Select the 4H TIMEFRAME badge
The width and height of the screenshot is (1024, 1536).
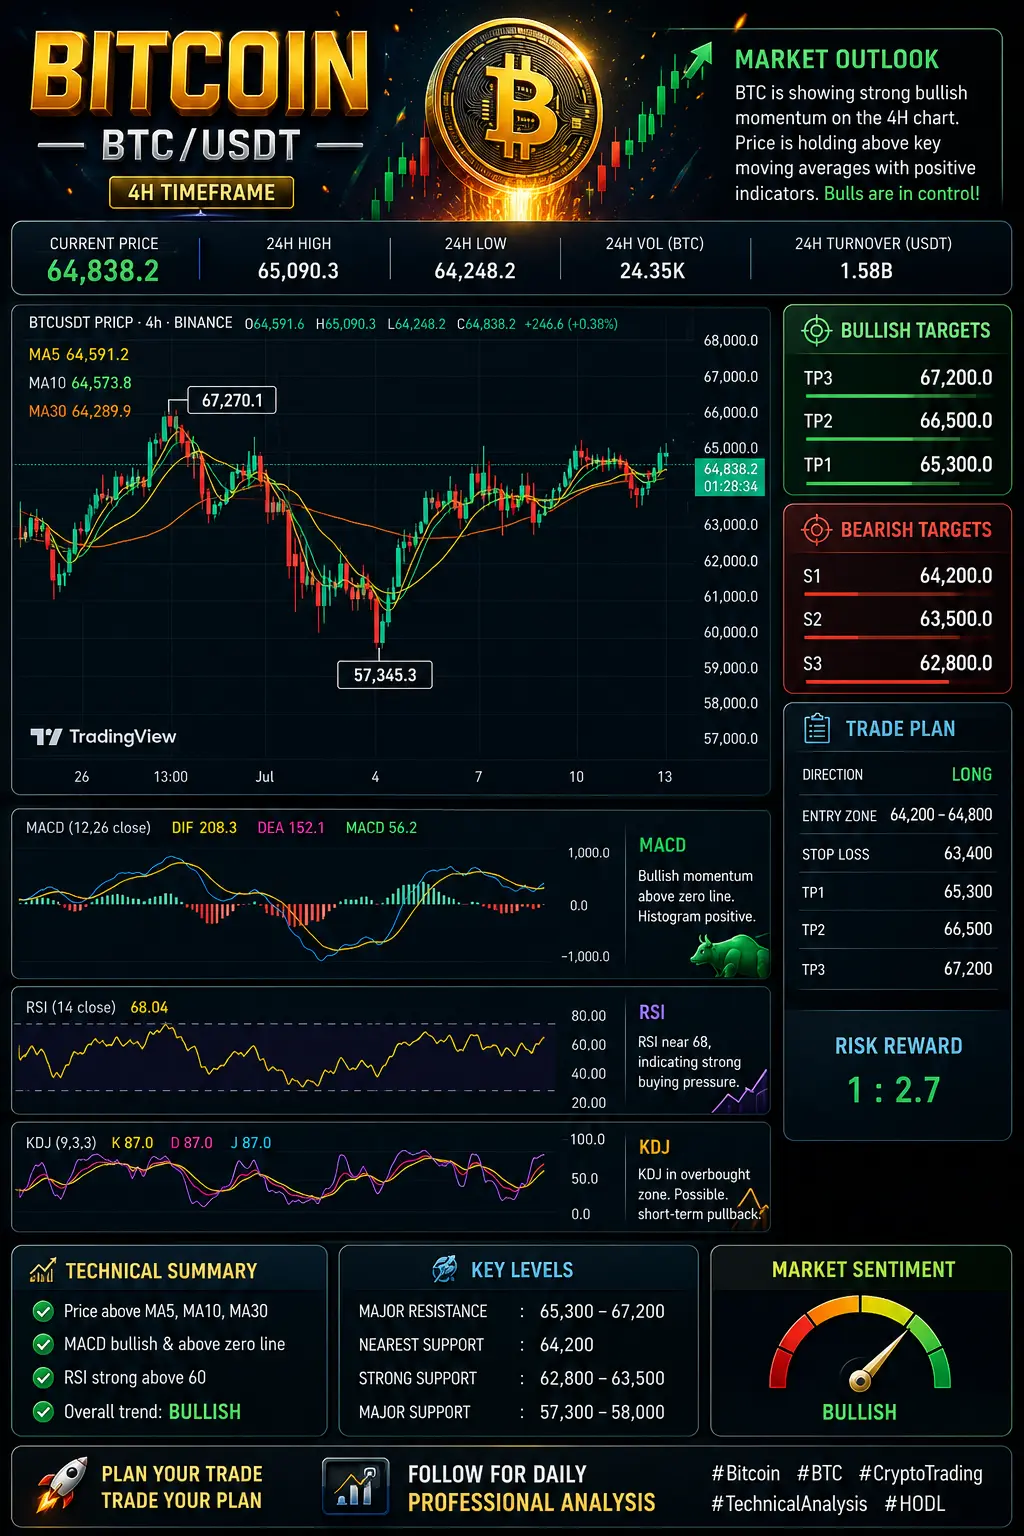pyautogui.click(x=201, y=192)
